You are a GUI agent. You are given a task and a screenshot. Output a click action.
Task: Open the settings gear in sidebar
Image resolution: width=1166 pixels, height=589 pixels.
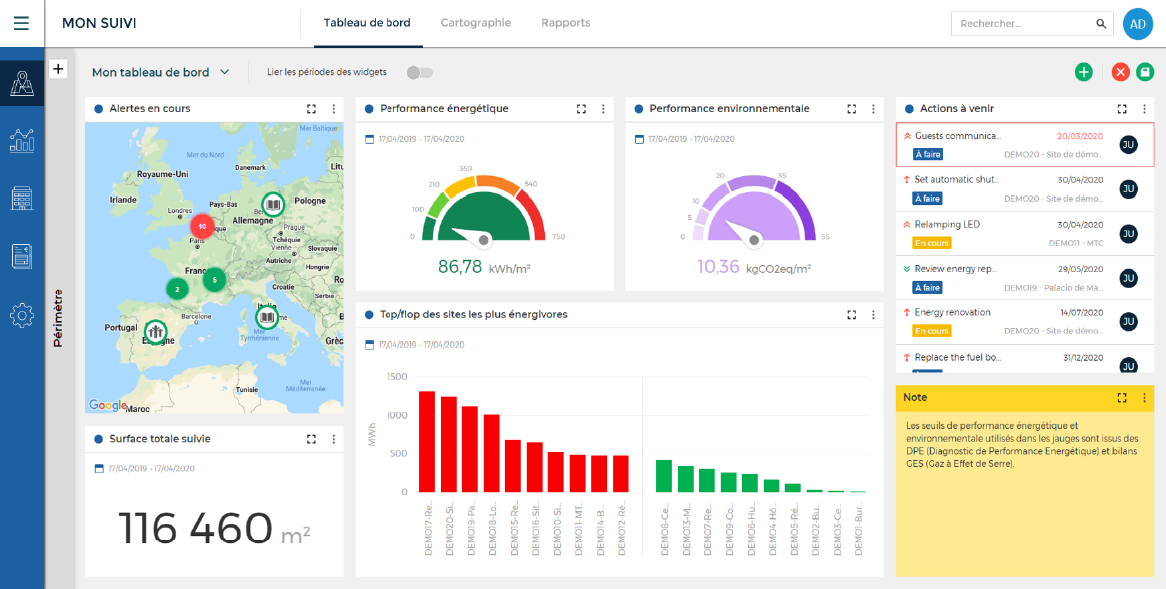click(x=21, y=316)
